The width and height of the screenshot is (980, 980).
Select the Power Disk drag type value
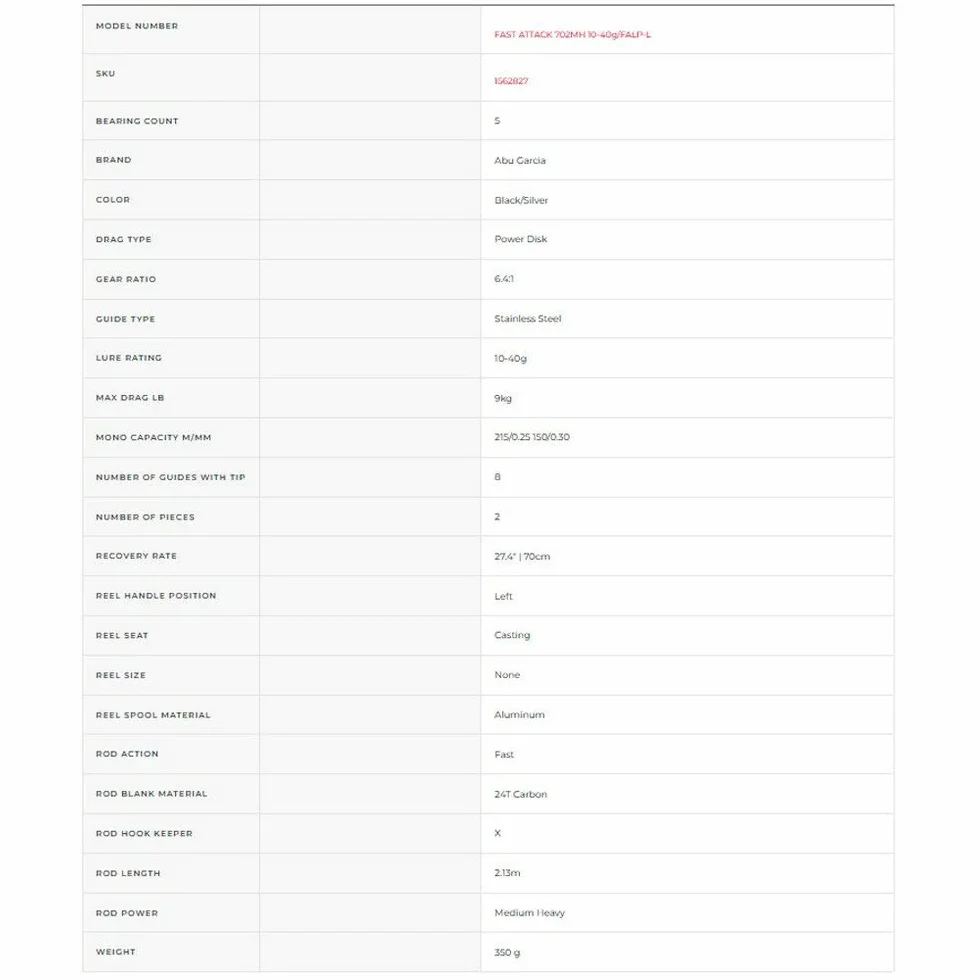pos(520,239)
